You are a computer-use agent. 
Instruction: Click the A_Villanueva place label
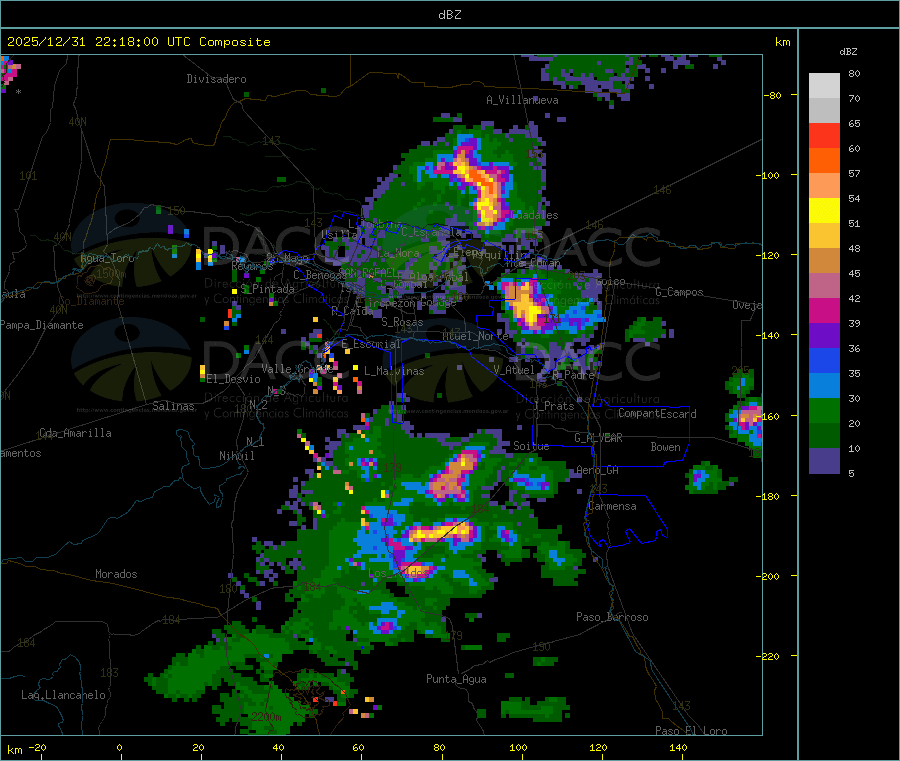tap(522, 100)
